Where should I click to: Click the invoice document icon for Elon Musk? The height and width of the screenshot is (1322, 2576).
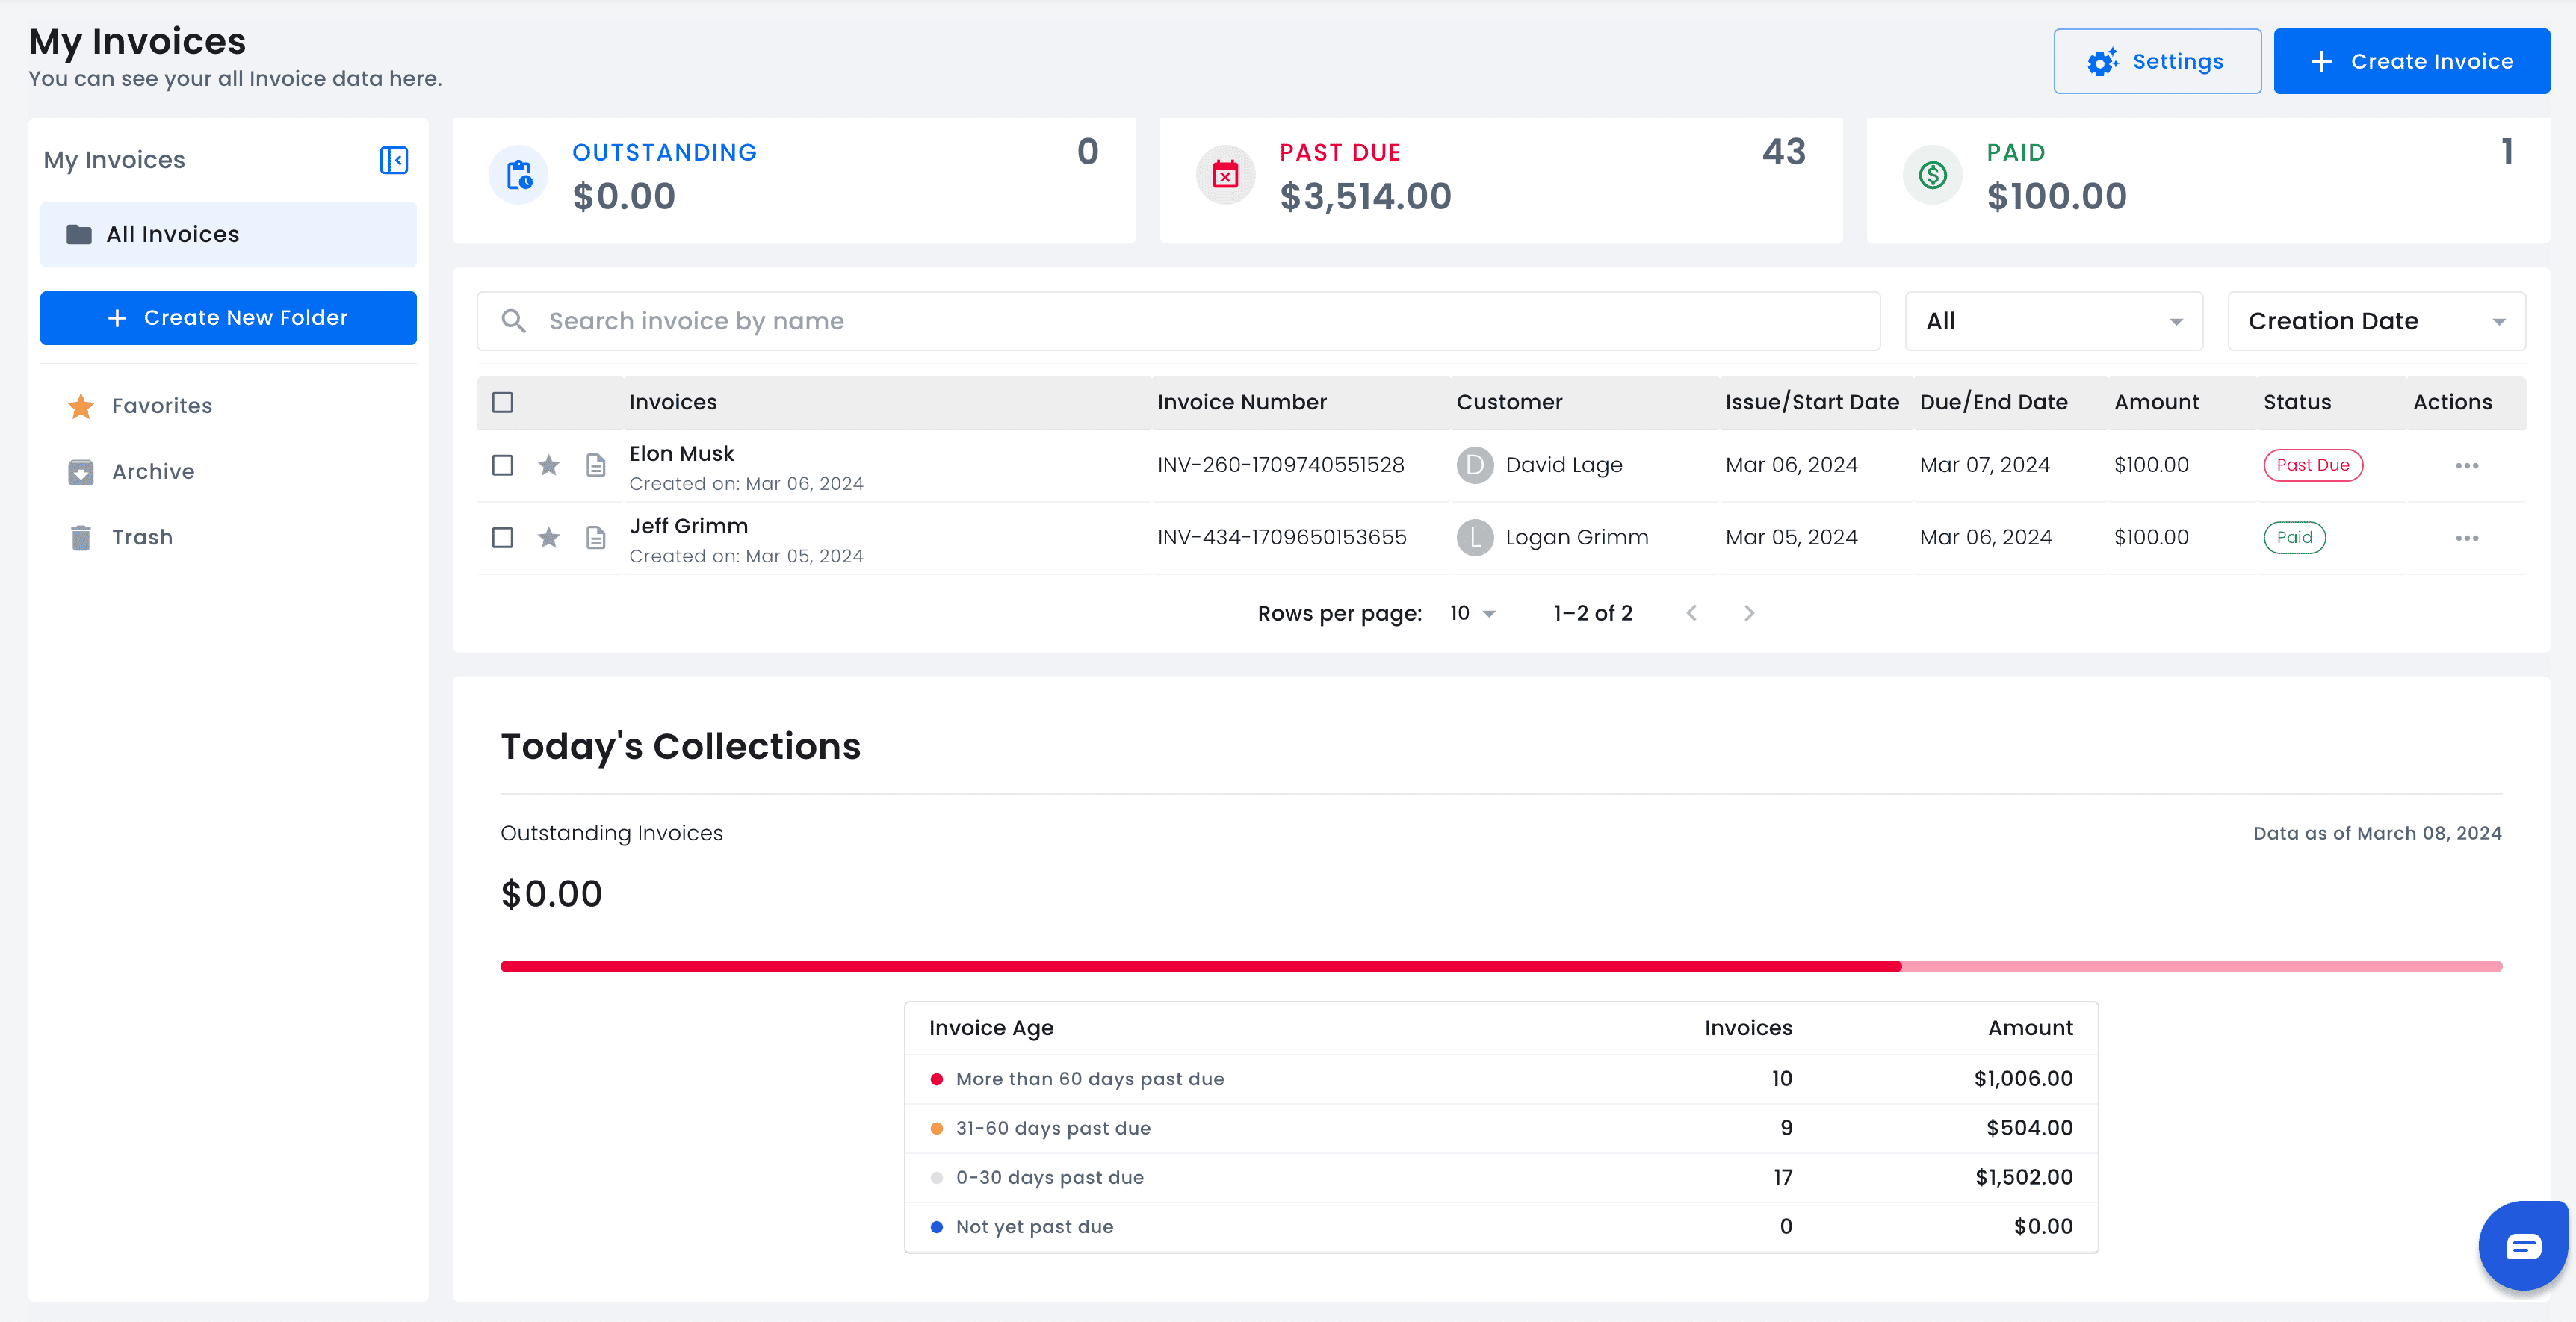click(595, 465)
